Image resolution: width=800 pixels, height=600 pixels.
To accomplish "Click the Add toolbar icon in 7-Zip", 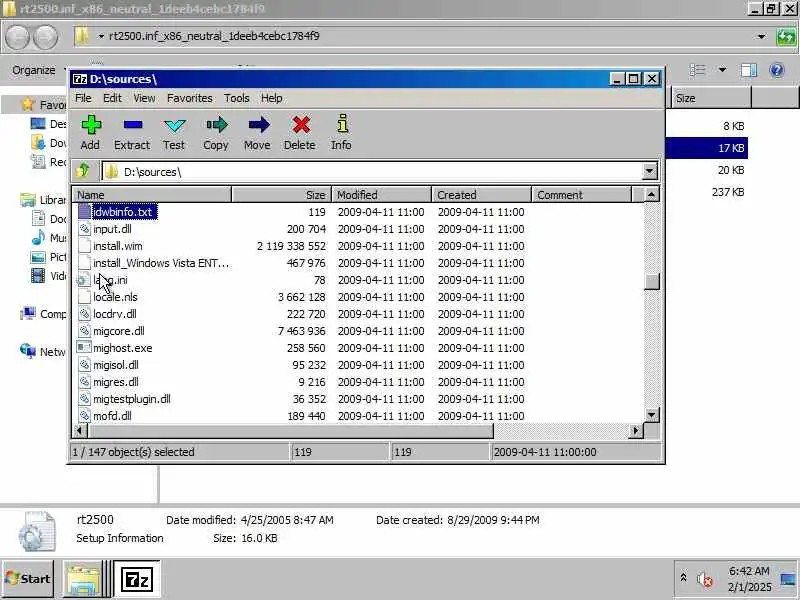I will [91, 125].
